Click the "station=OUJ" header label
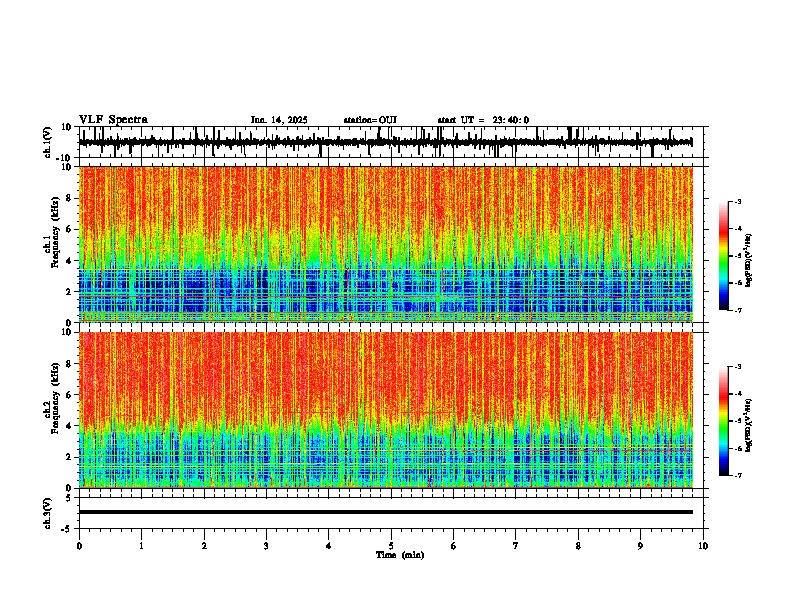 pyautogui.click(x=370, y=120)
